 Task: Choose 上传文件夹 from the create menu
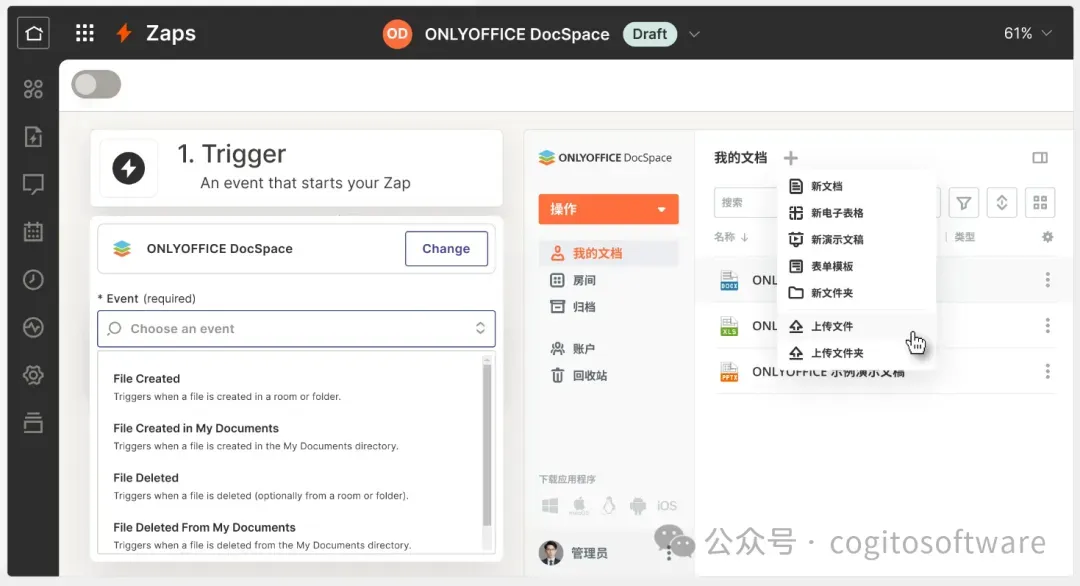856,353
